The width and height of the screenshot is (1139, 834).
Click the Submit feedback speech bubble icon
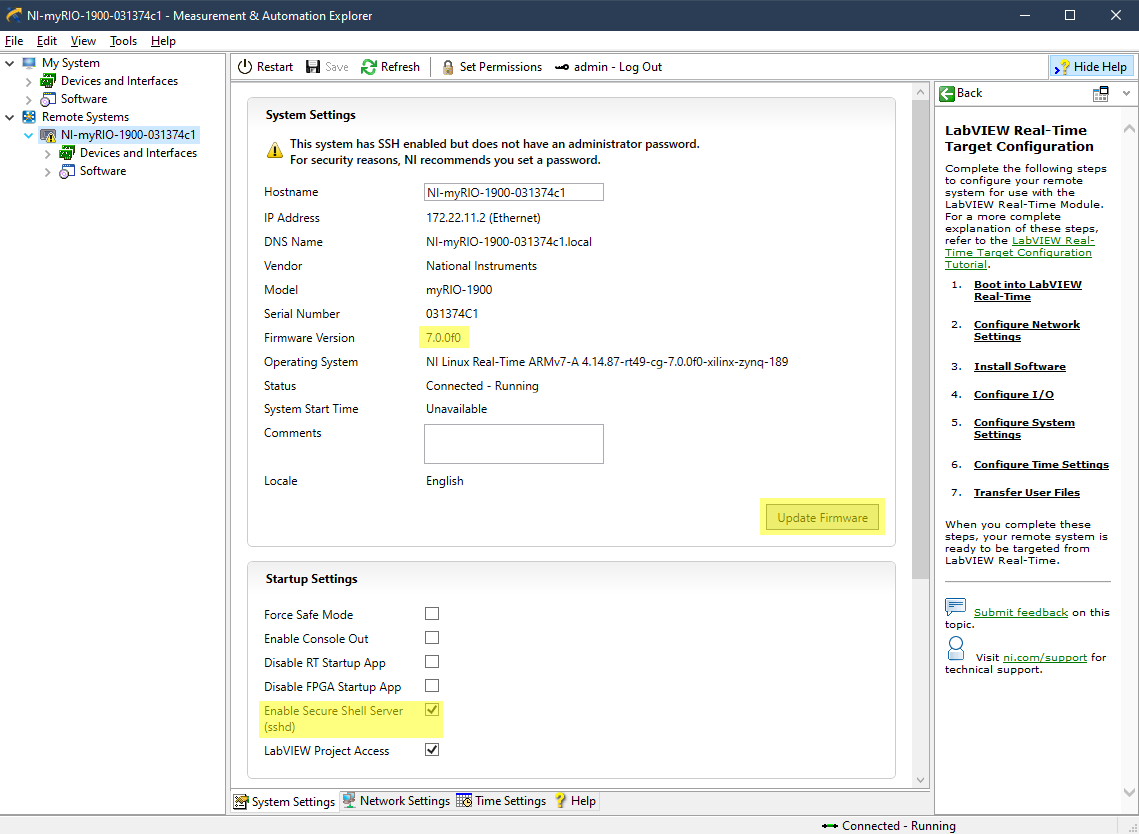(x=955, y=607)
